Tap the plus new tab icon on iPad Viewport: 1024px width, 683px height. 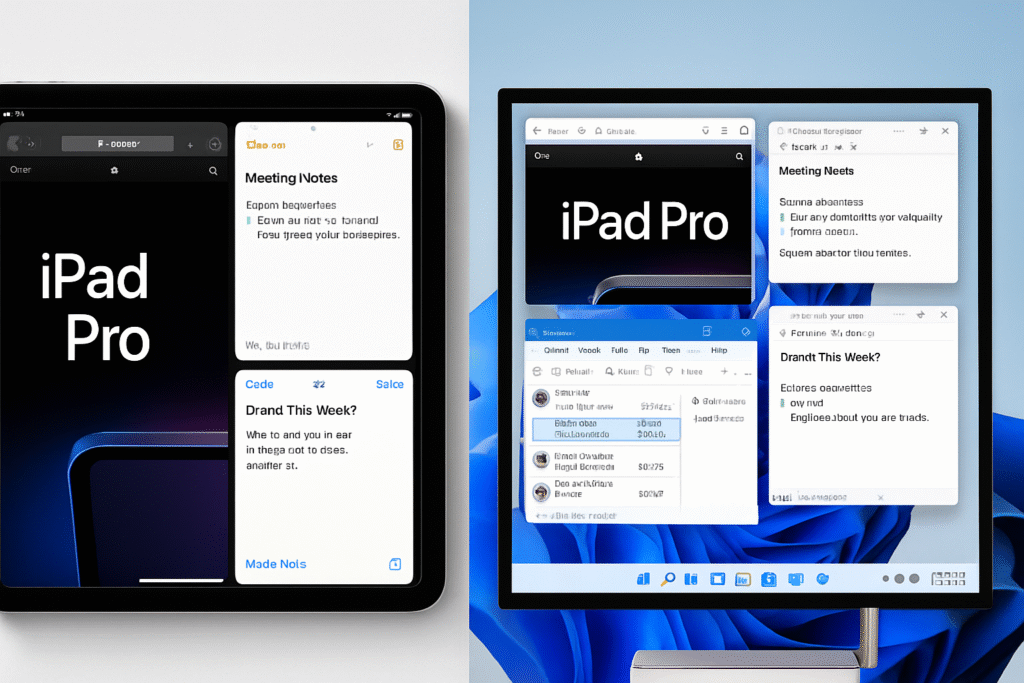pyautogui.click(x=190, y=145)
